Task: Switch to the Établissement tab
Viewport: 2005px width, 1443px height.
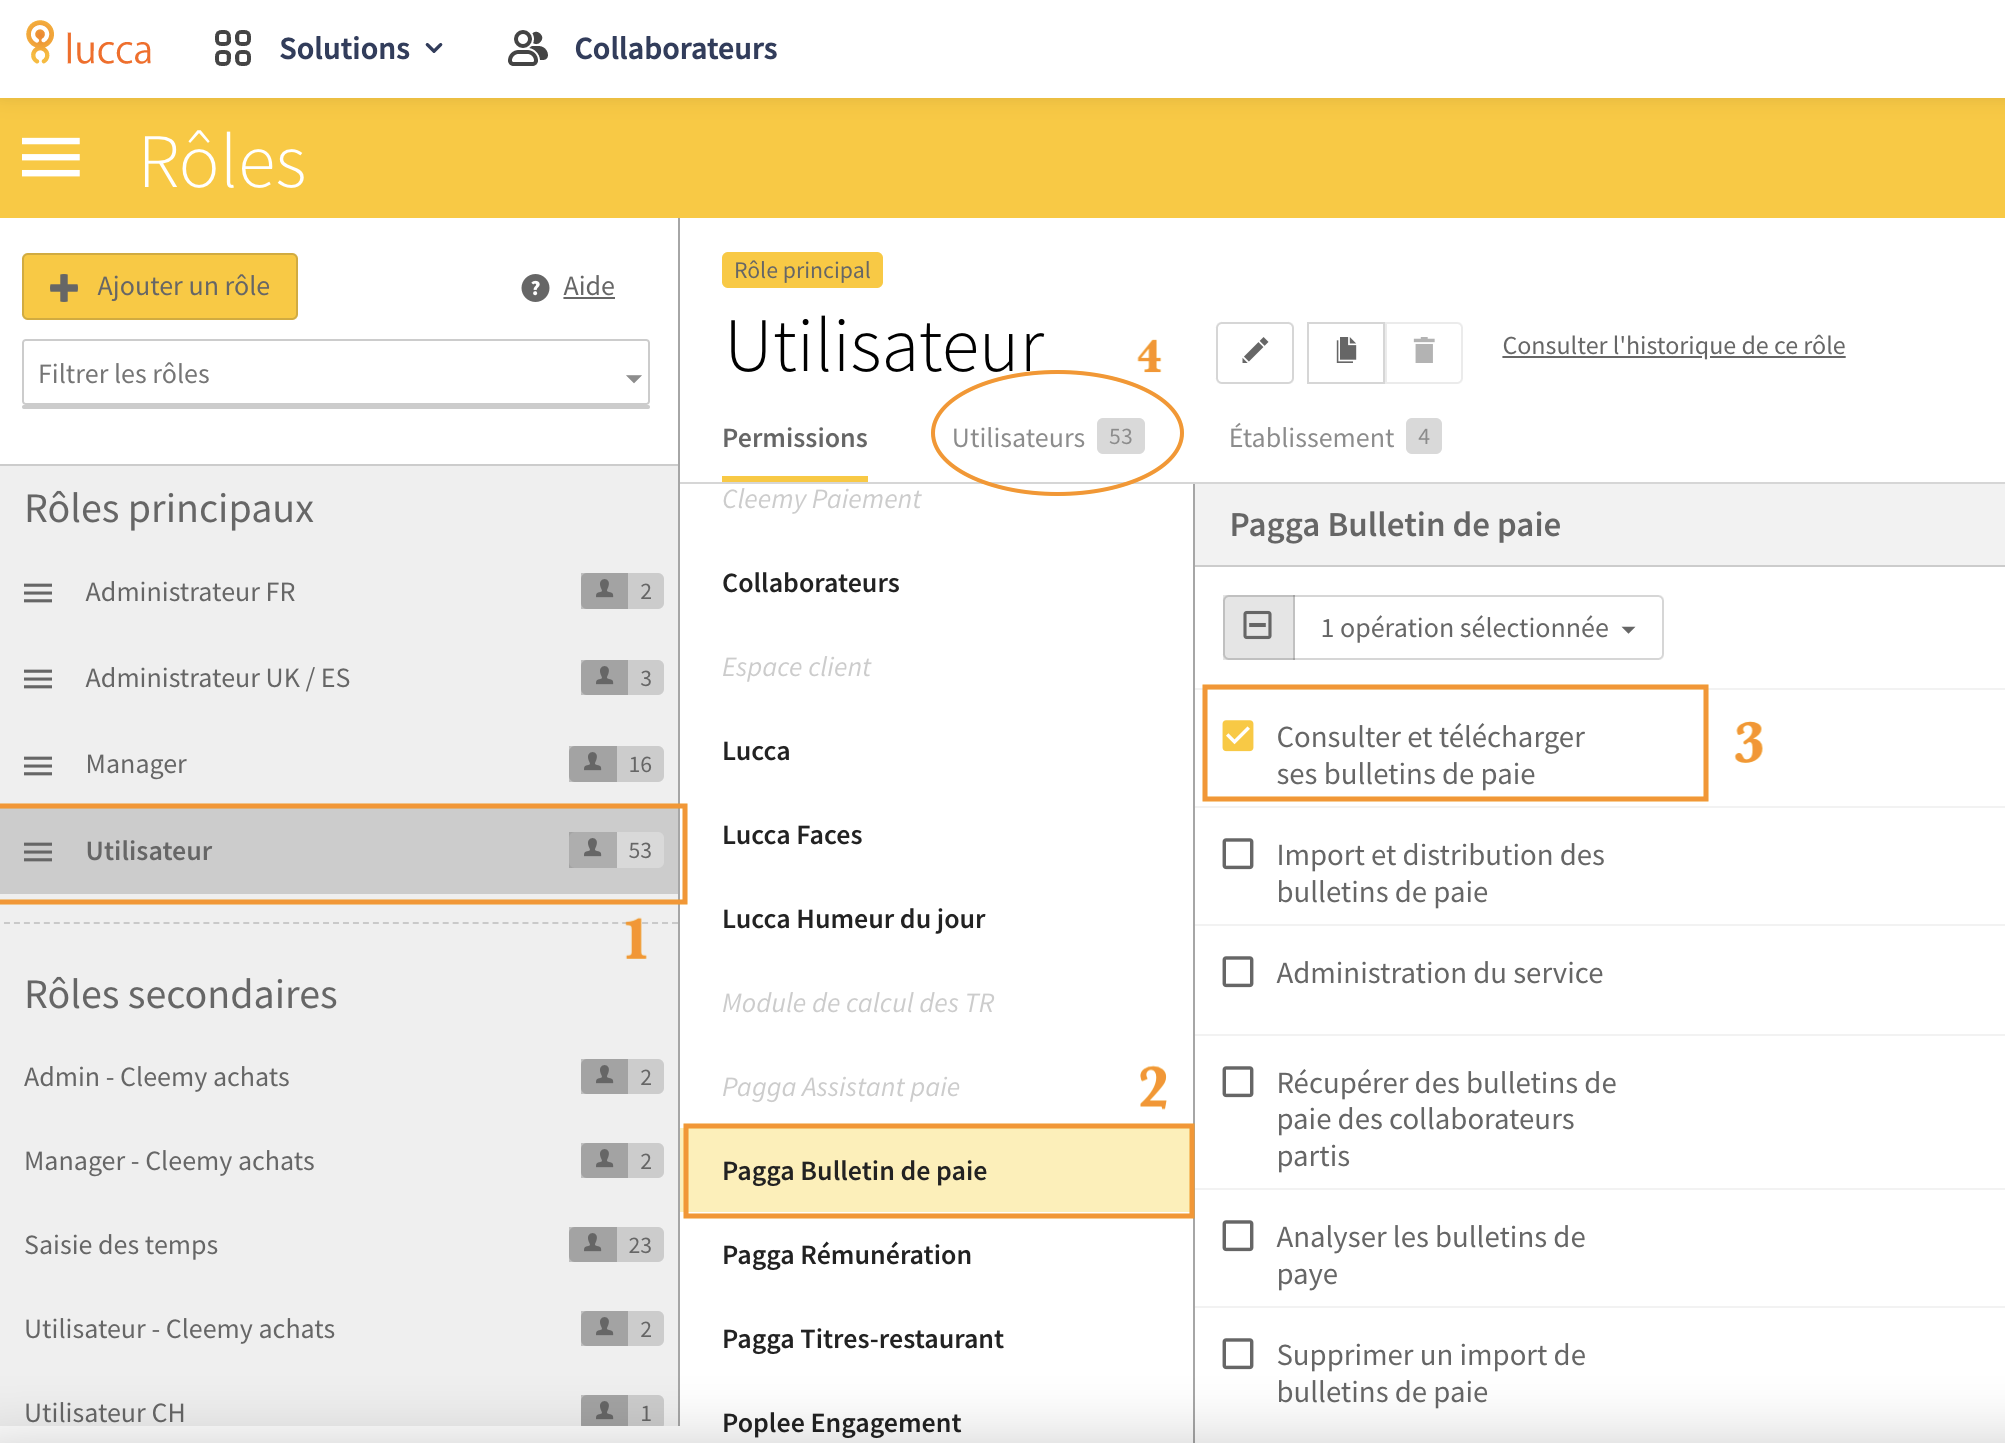Action: (1334, 437)
